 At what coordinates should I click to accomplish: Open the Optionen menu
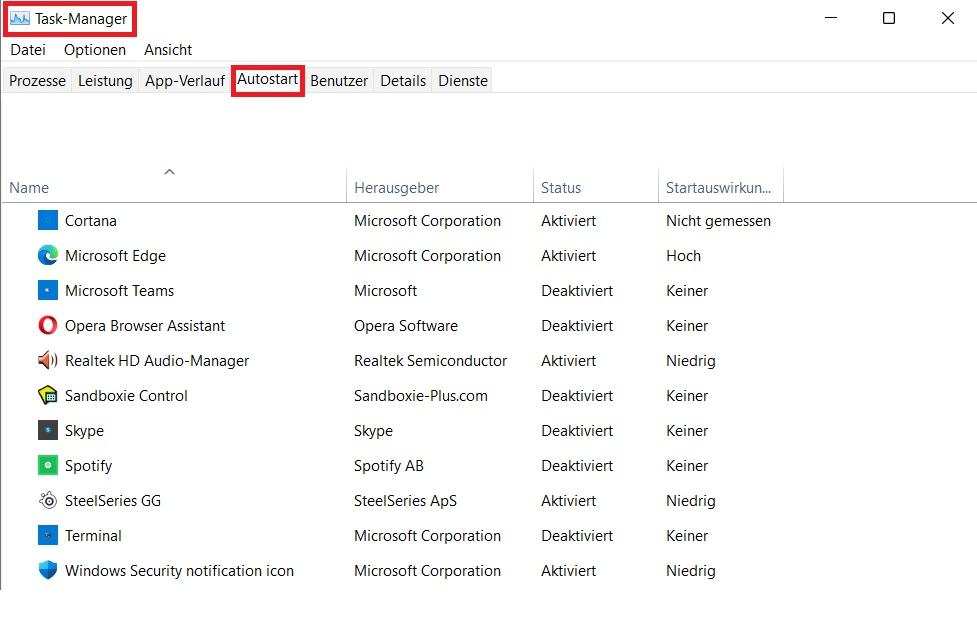pos(95,50)
